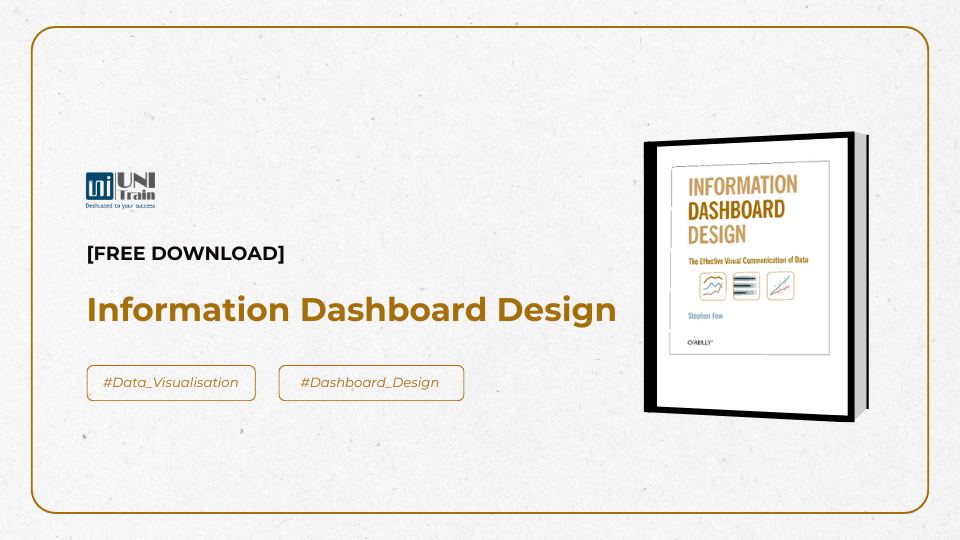
Task: Click the [FREE DOWNLOAD] text
Action: click(x=186, y=253)
